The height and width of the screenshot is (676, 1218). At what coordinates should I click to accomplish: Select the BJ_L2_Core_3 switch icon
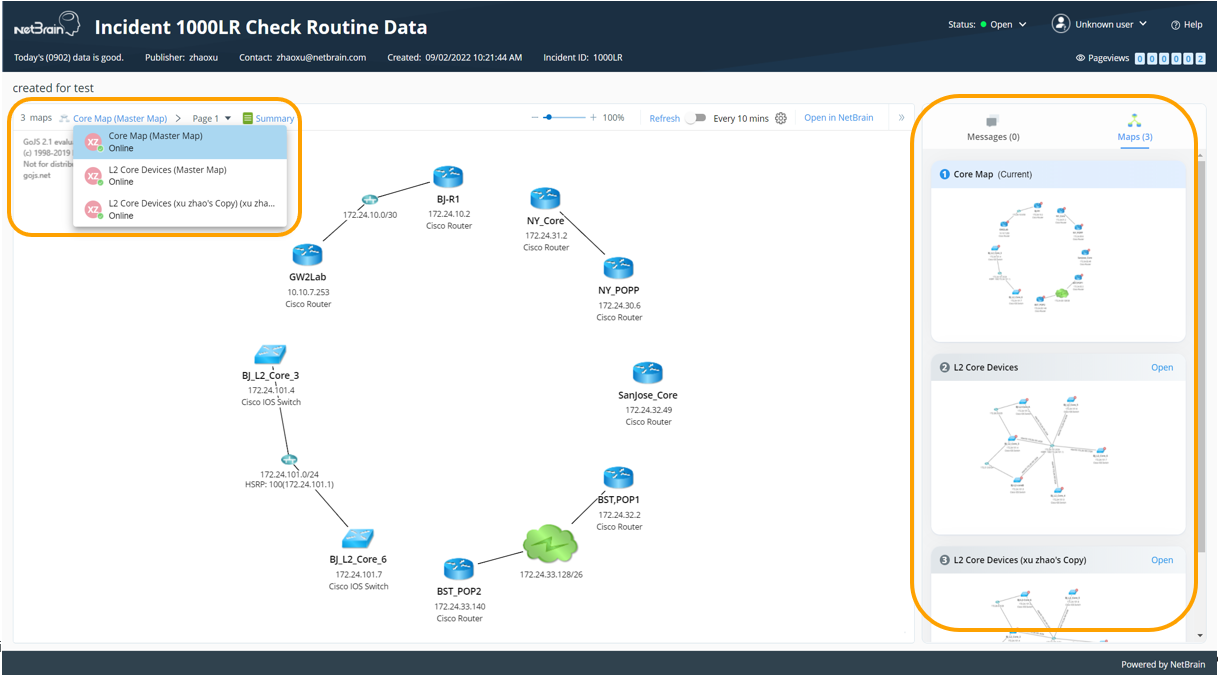270,354
